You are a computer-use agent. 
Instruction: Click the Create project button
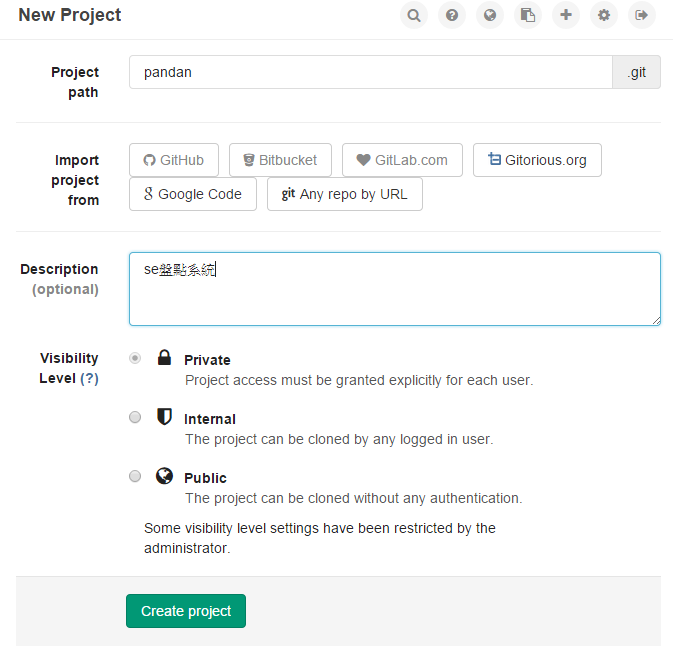click(186, 611)
